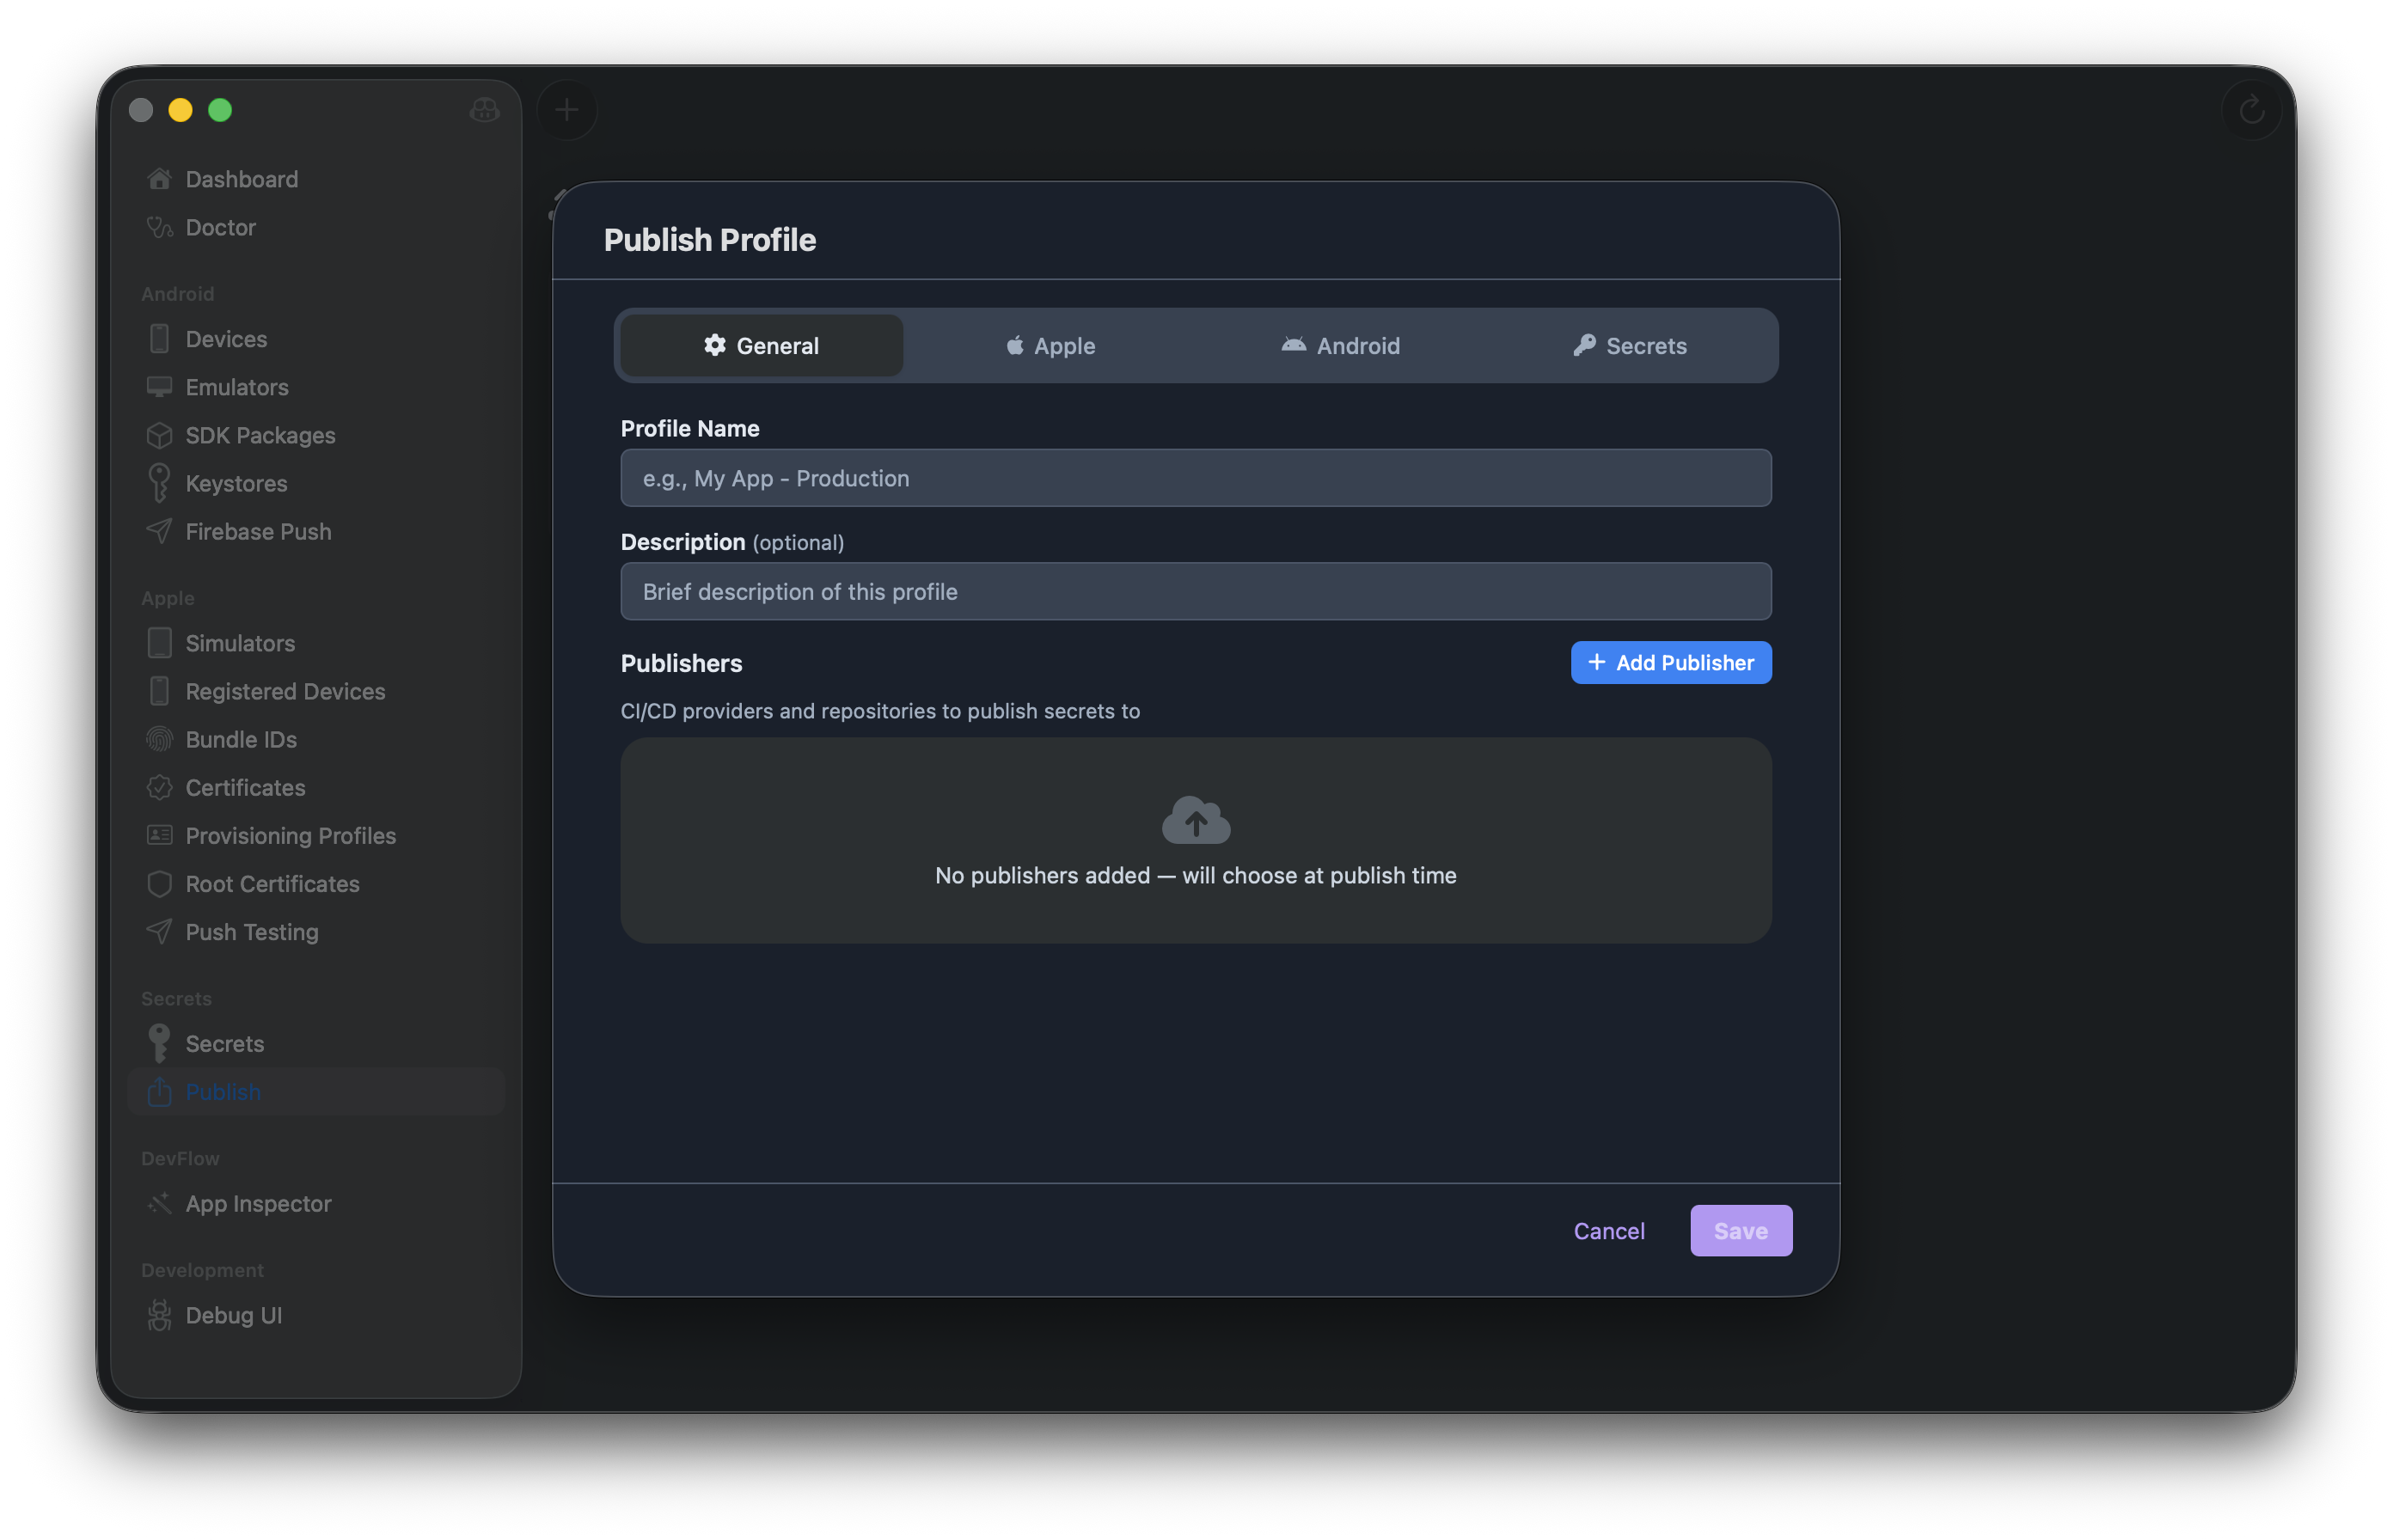Open Root Certificates

pos(316,884)
